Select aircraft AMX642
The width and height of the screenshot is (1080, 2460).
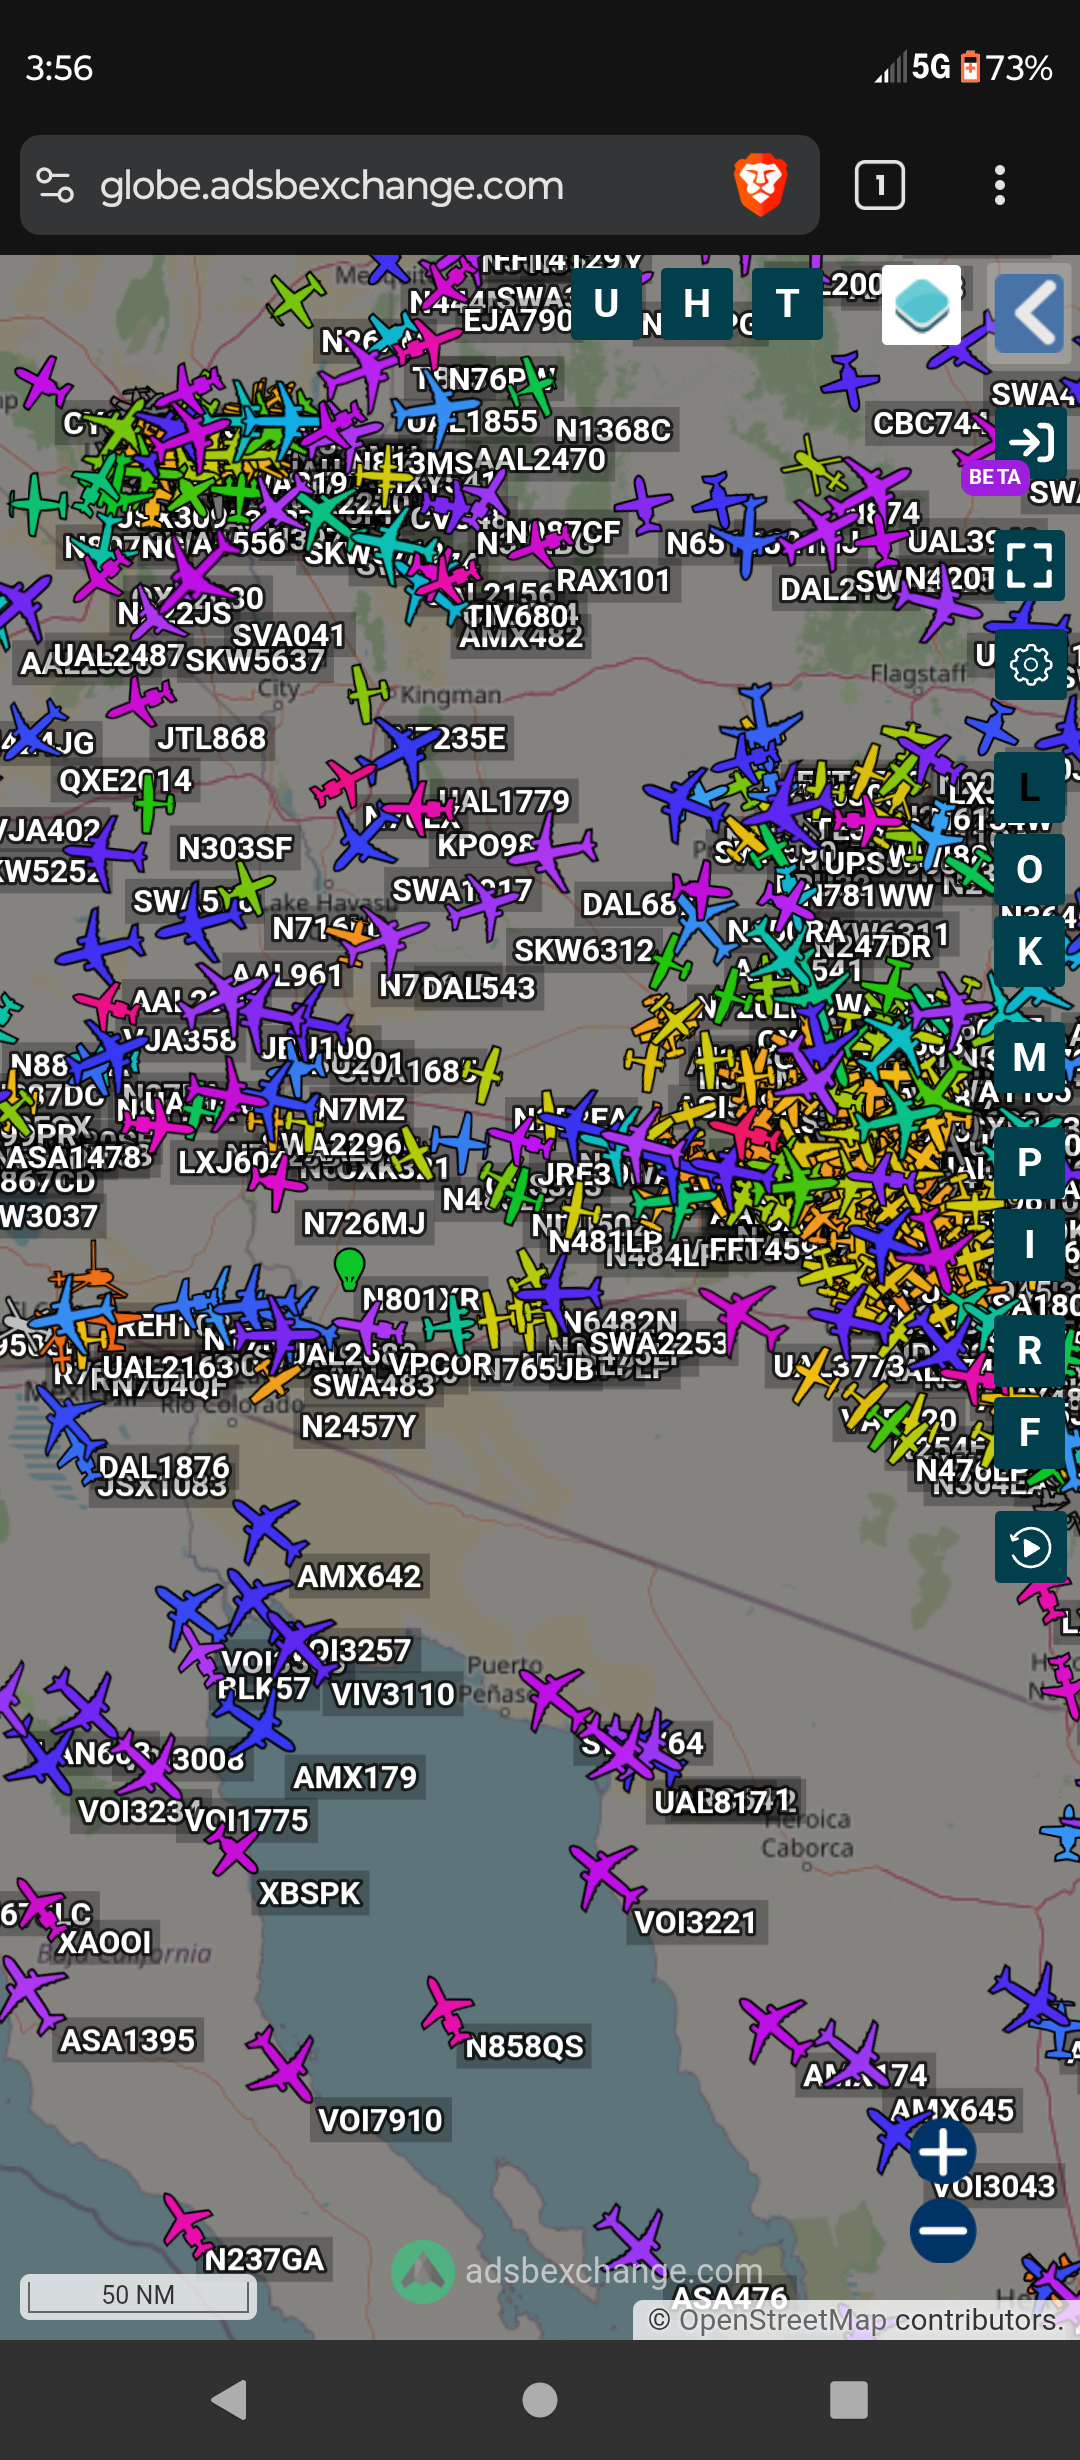coord(359,1577)
